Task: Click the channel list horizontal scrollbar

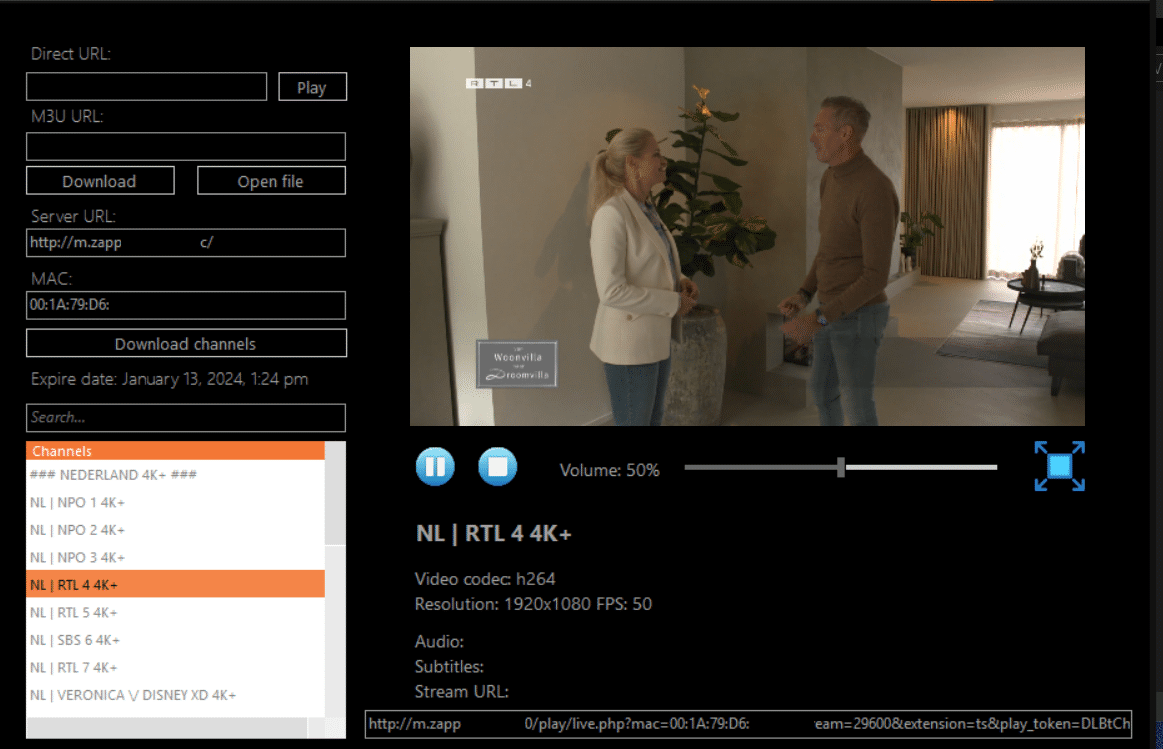Action: click(167, 727)
